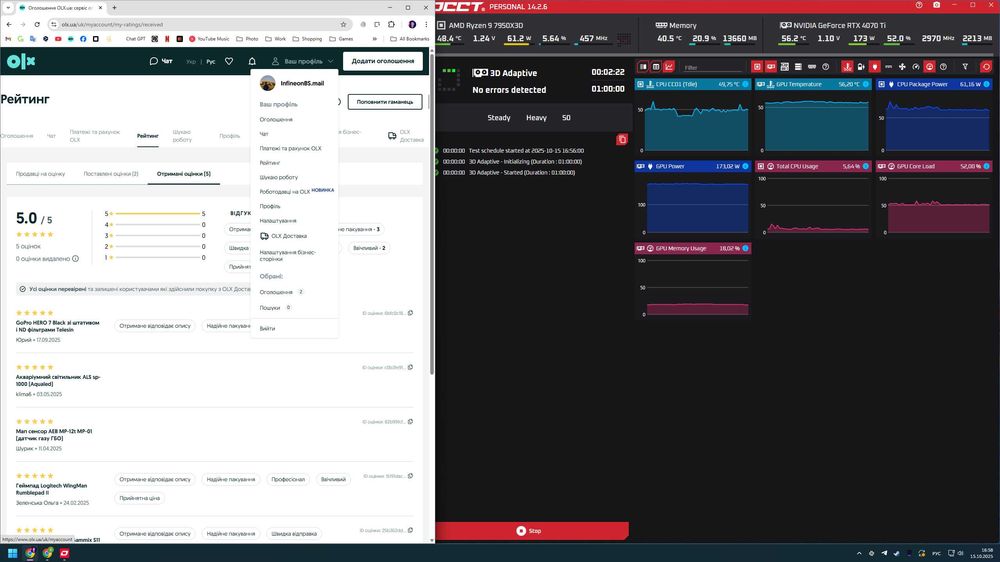Image resolution: width=1000 pixels, height=562 pixels.
Task: Open Продавці на оцінку tab
Action: [x=40, y=174]
